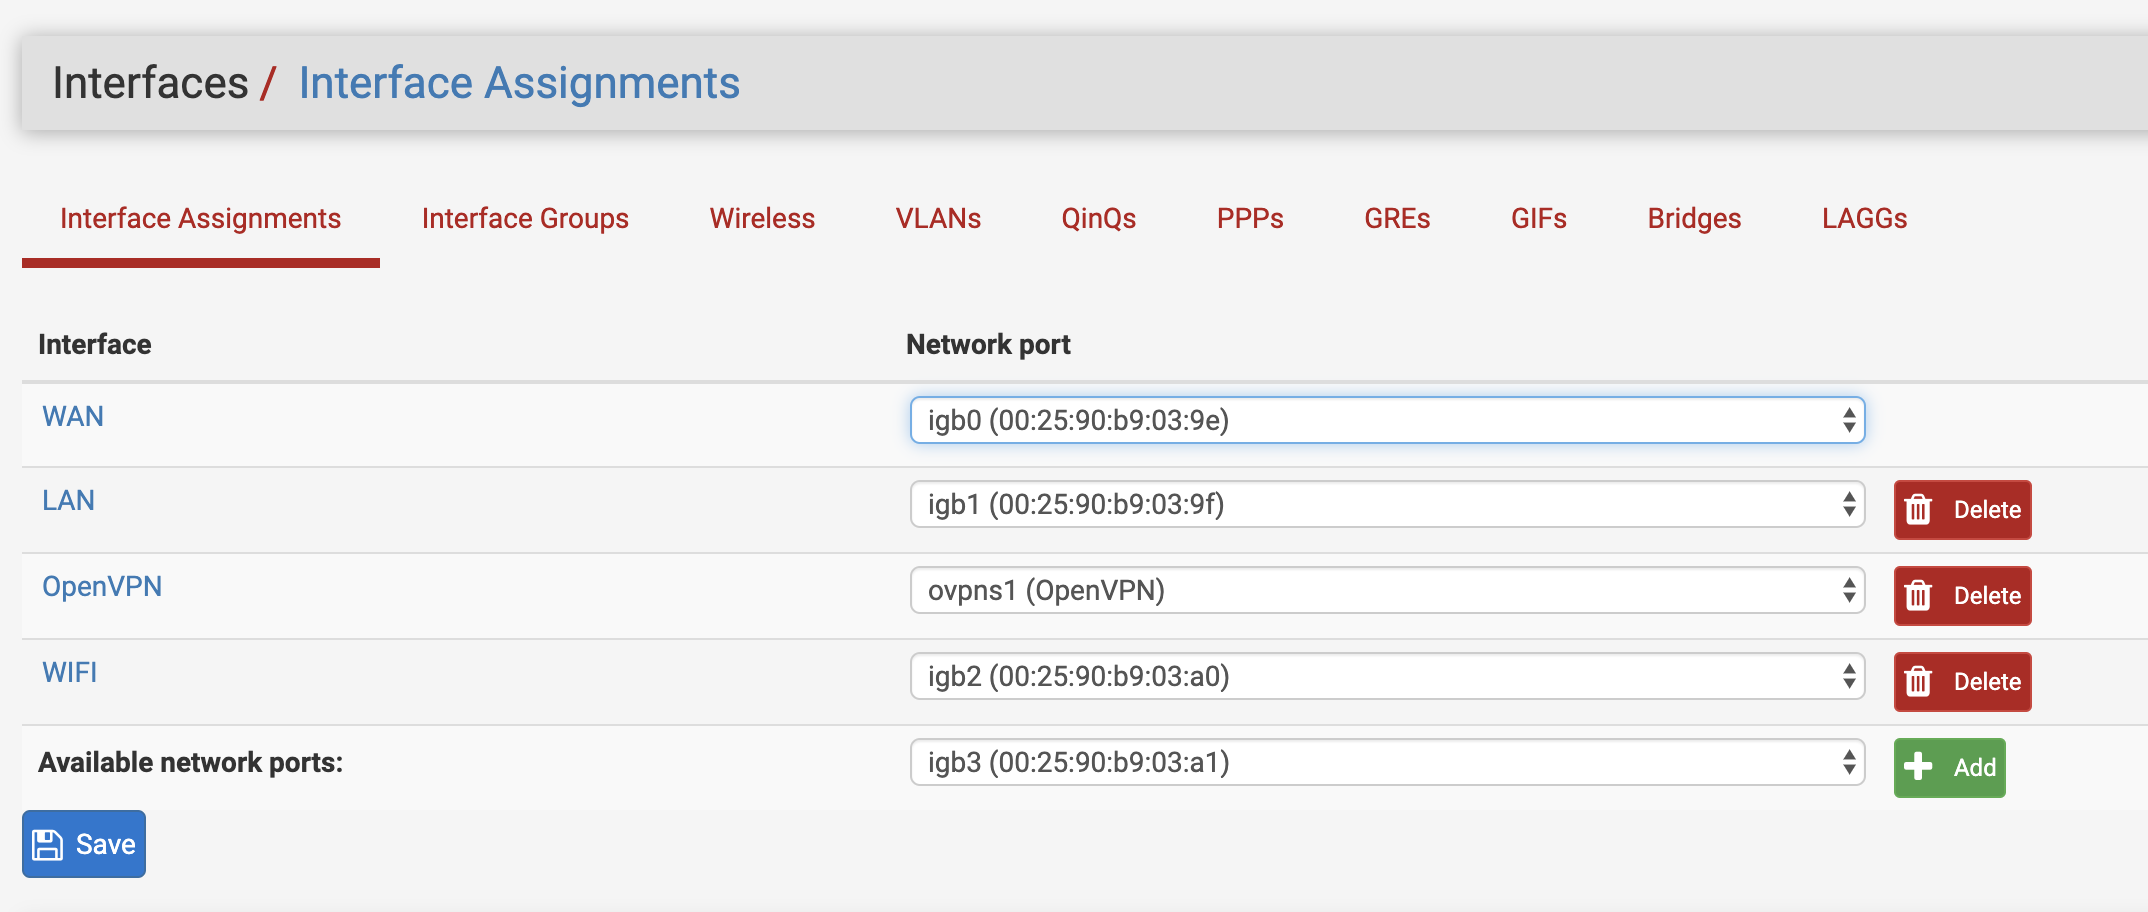This screenshot has height=912, width=2148.
Task: Open the WAN interface link
Action: 73,417
